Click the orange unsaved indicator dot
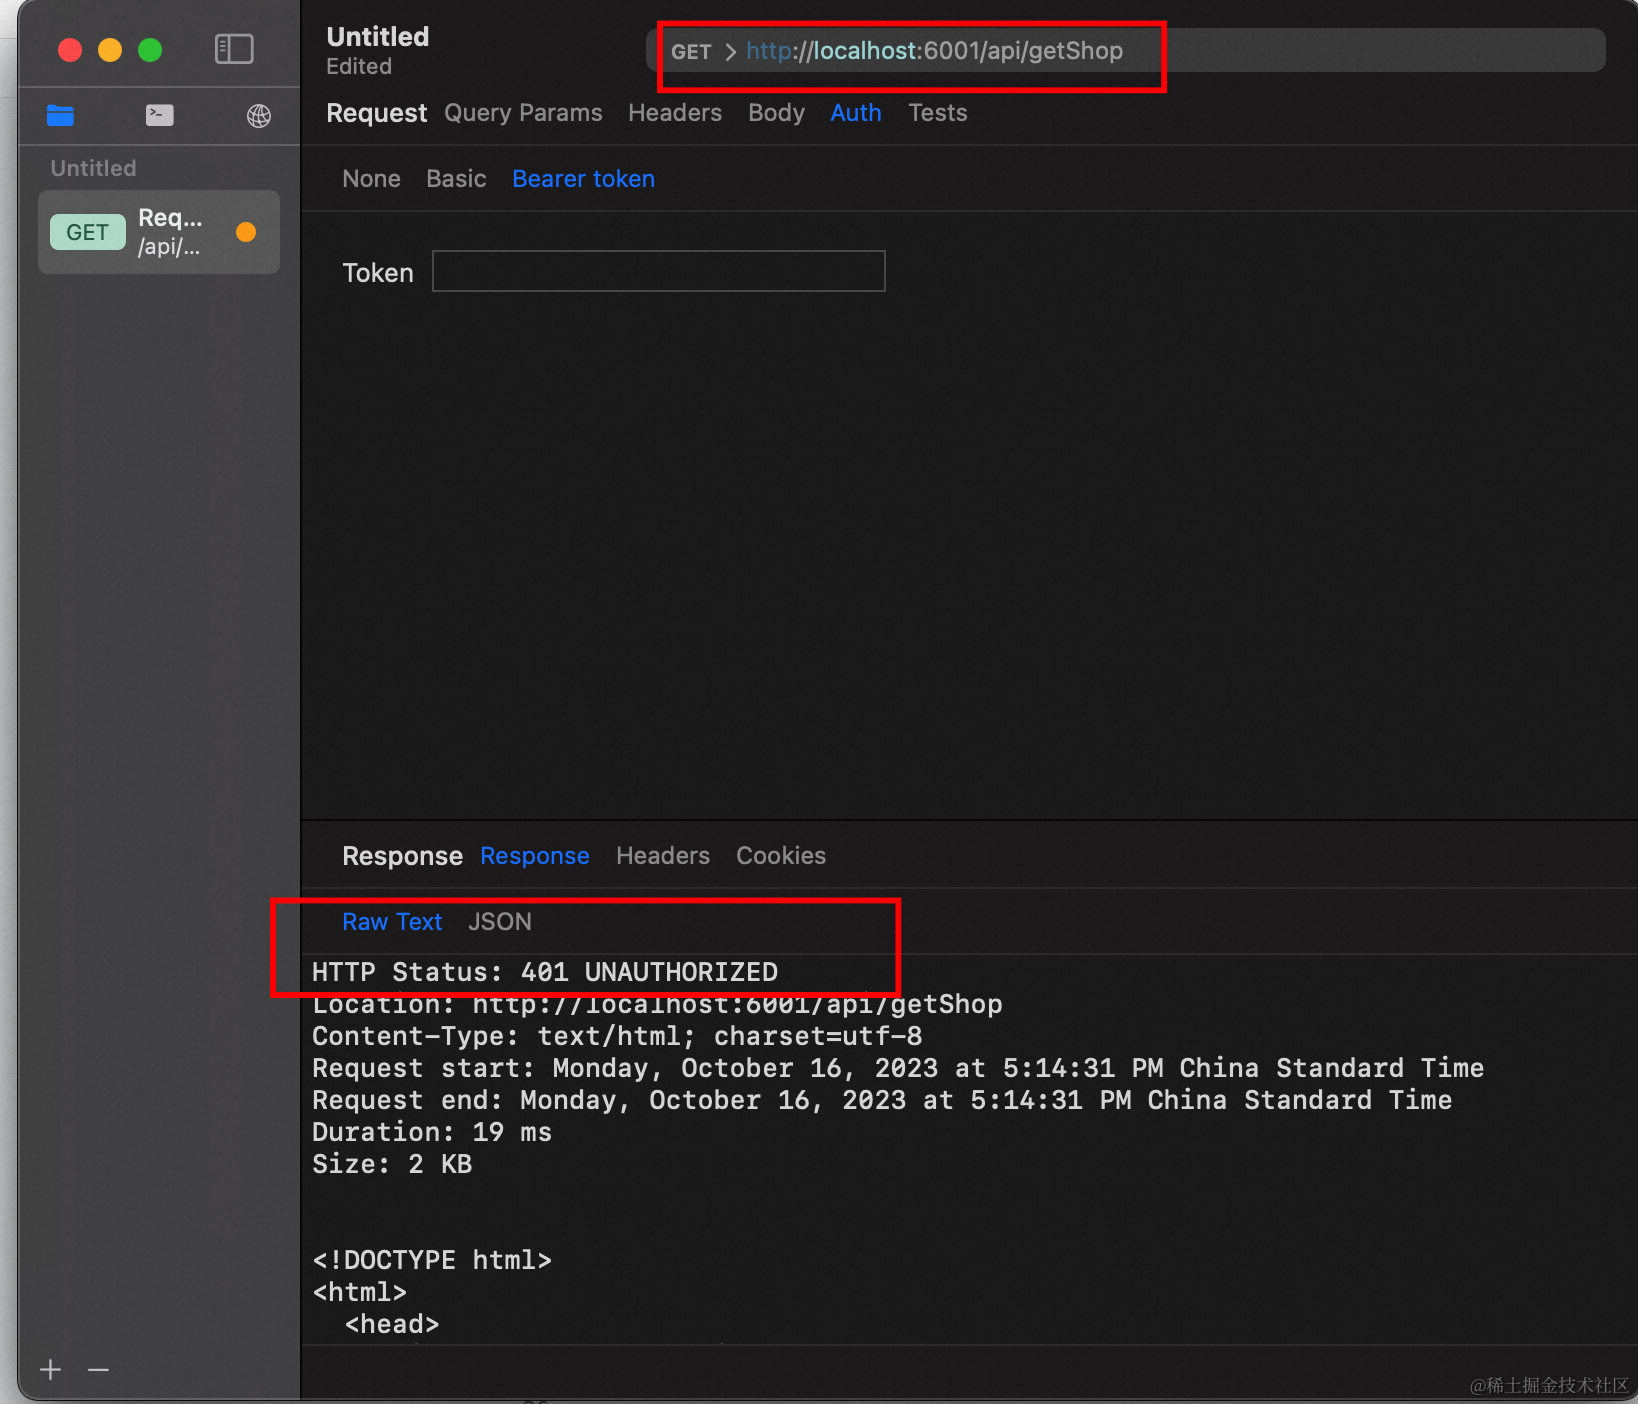Viewport: 1638px width, 1404px height. click(x=246, y=232)
